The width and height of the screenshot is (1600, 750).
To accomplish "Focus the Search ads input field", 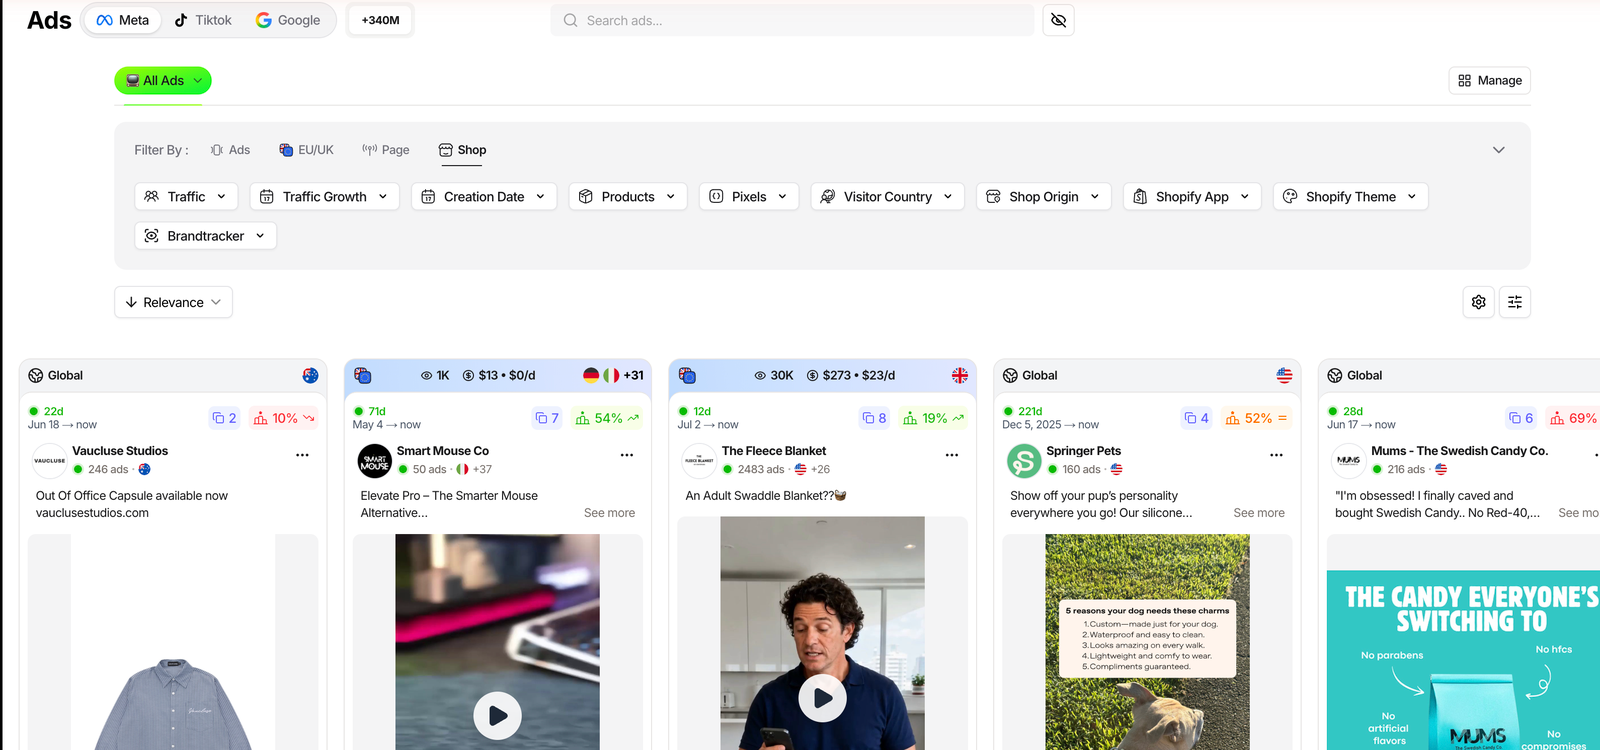I will point(792,20).
